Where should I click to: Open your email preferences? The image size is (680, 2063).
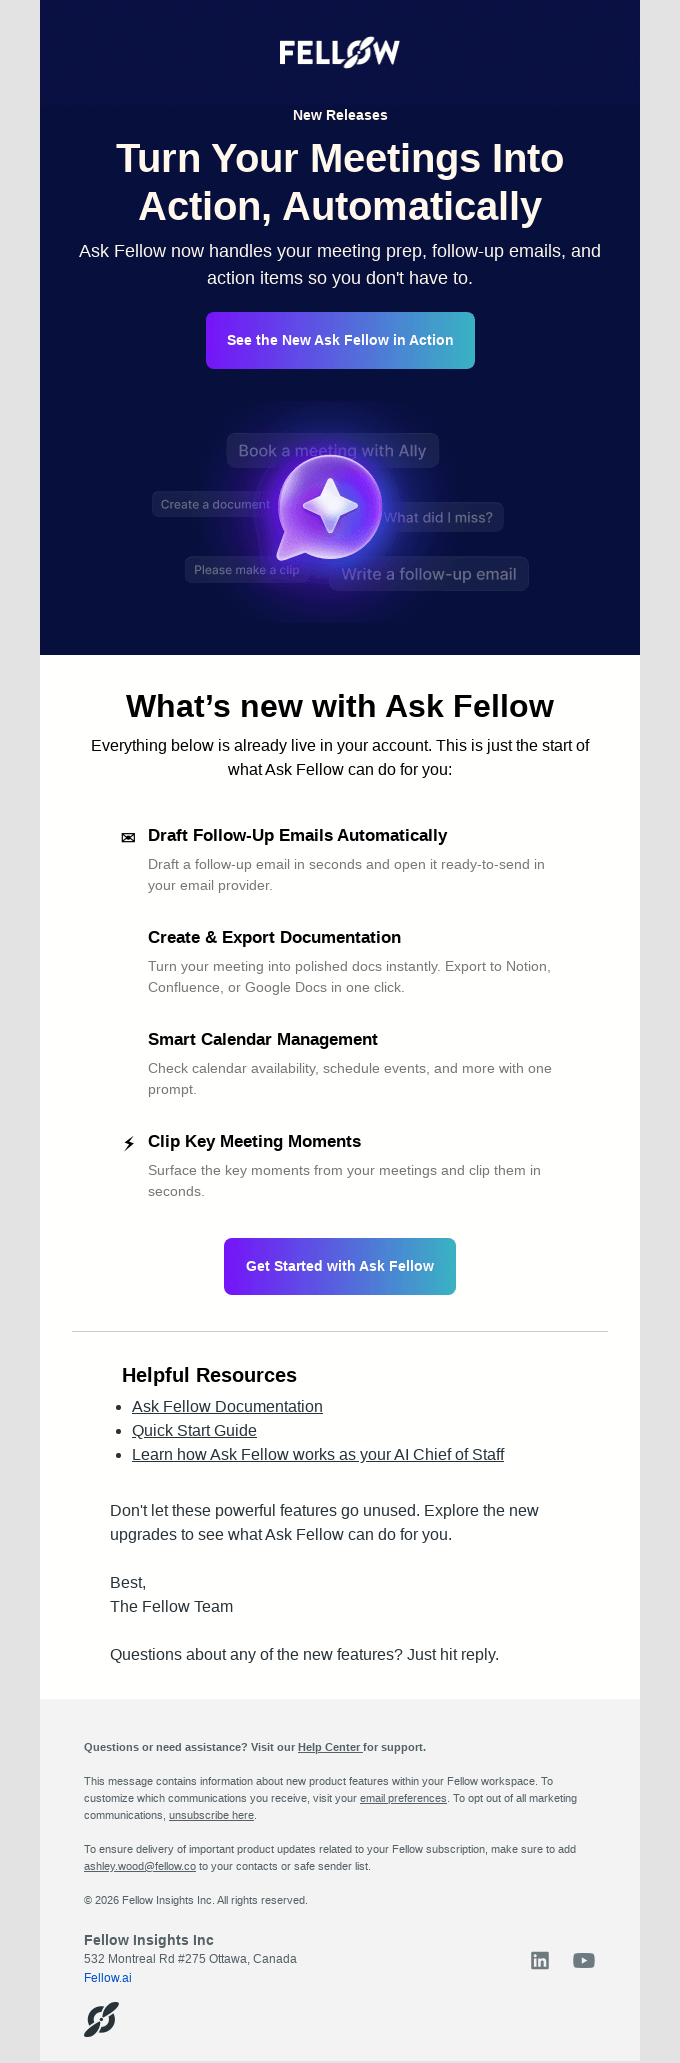[404, 1797]
